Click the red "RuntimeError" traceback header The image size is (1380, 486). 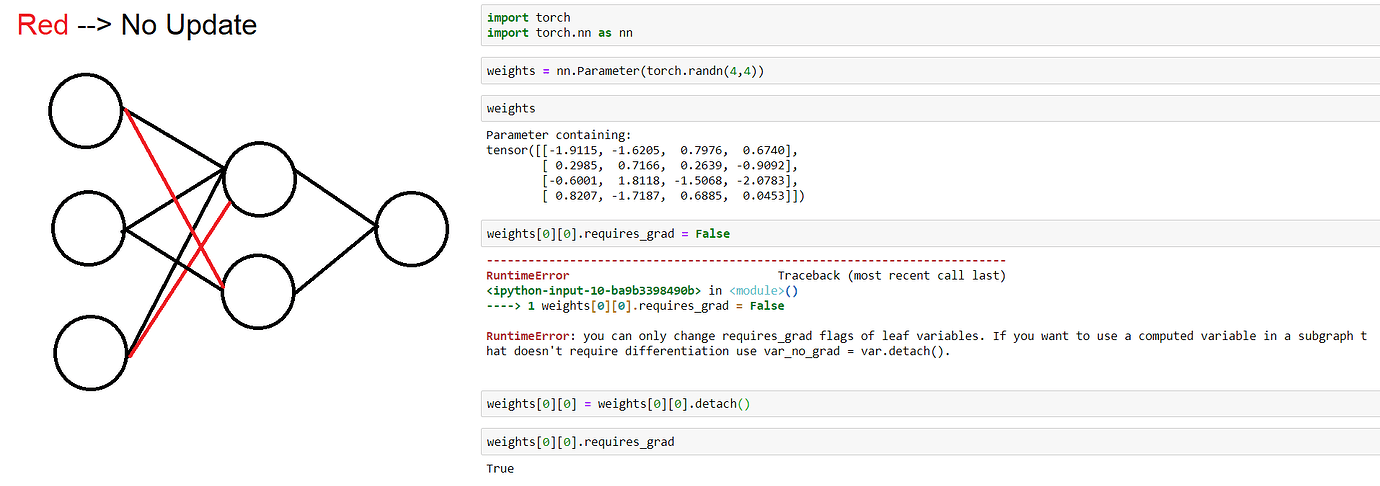coord(527,276)
